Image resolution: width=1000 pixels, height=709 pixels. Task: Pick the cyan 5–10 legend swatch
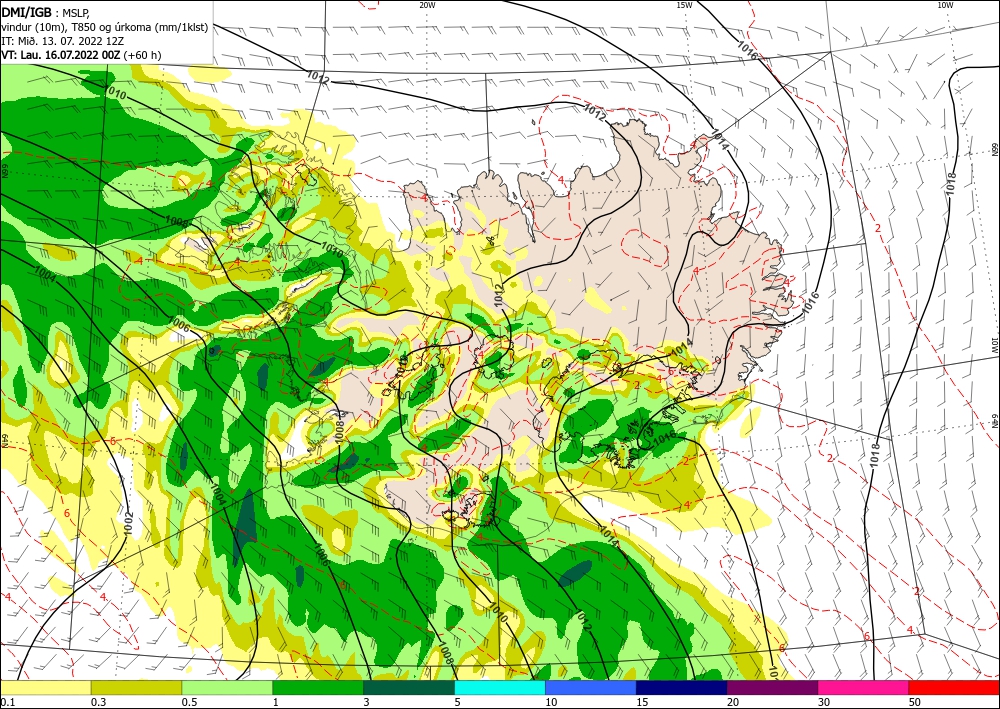point(500,687)
